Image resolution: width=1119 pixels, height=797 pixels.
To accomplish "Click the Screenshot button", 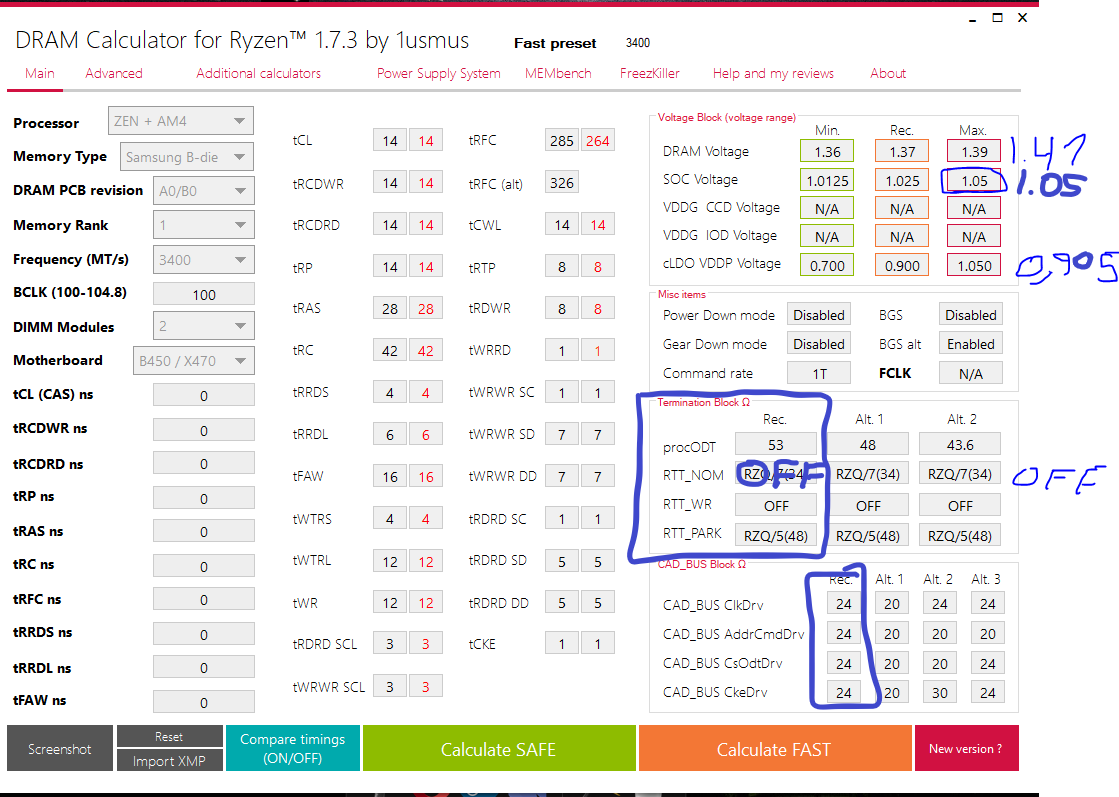I will click(60, 748).
